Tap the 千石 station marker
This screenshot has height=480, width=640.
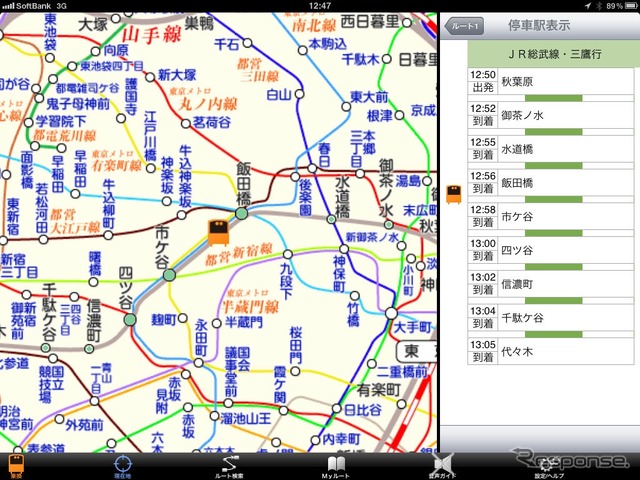click(247, 43)
